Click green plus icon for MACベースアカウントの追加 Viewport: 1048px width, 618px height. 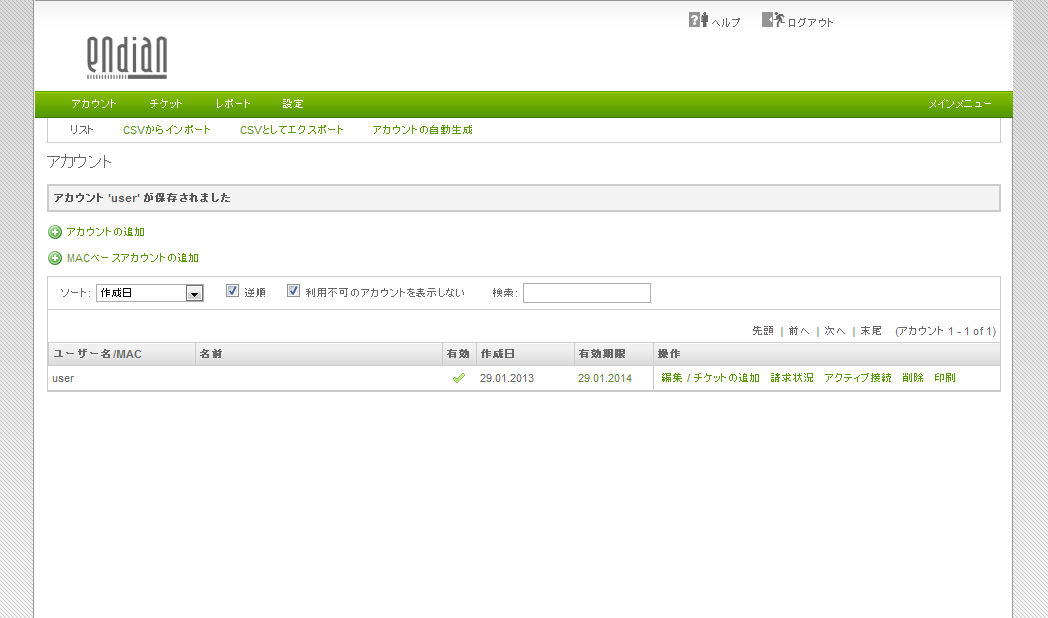(x=55, y=258)
